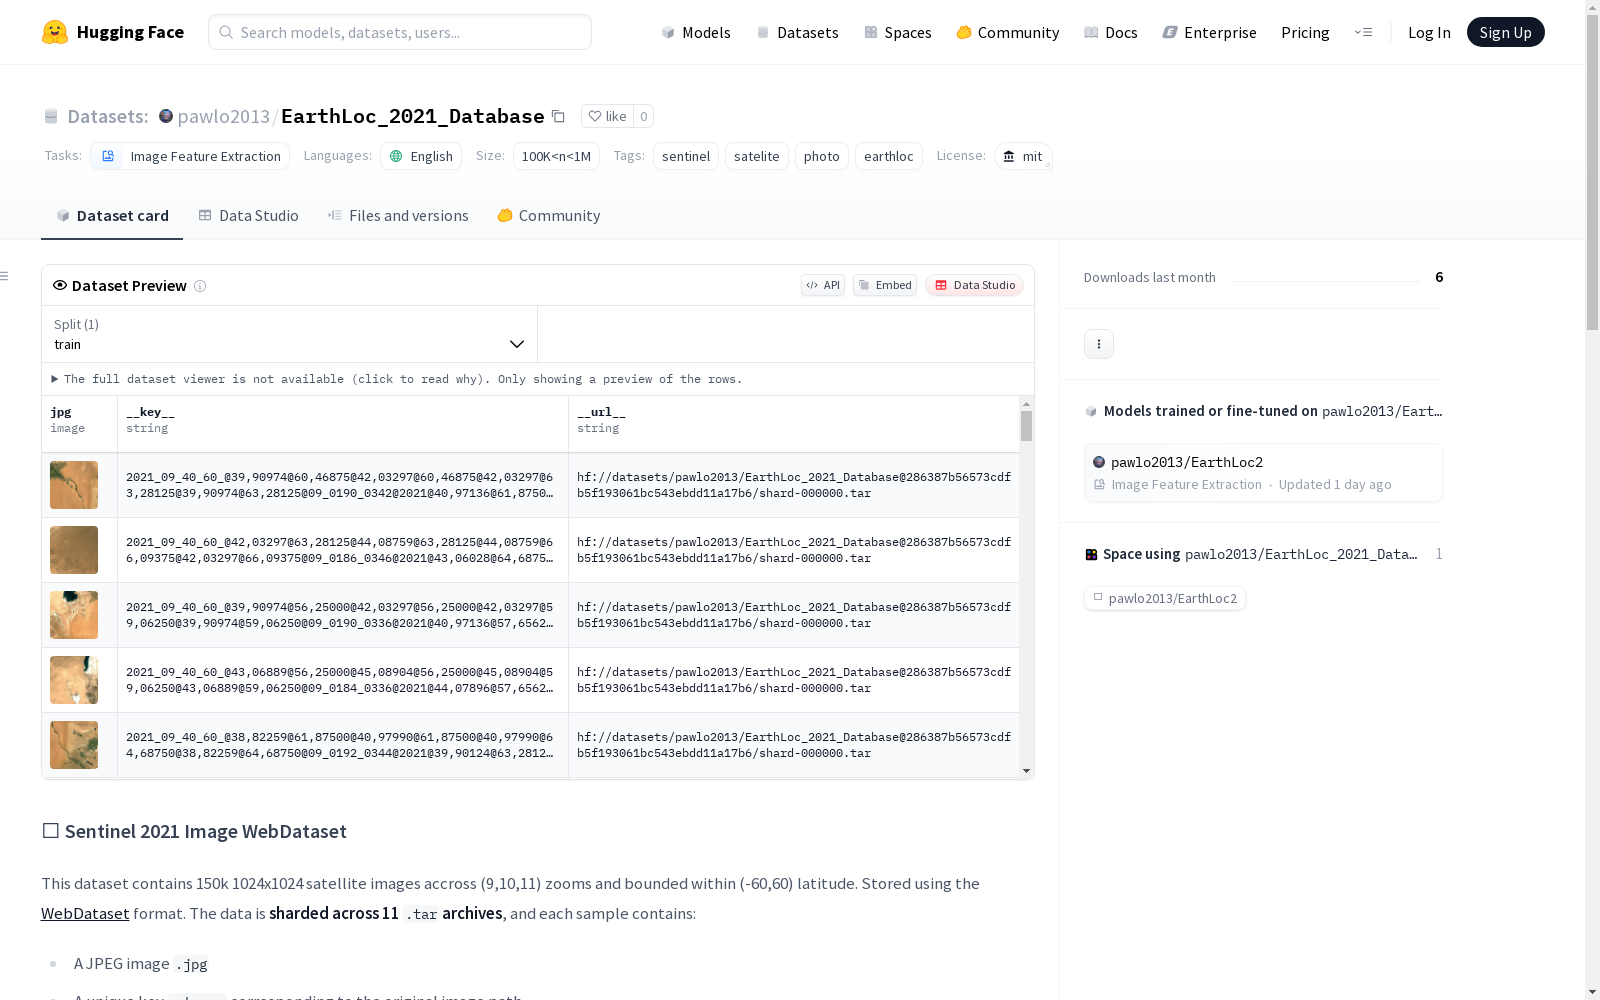Open the API code button
This screenshot has height=1000, width=1600.
(x=823, y=285)
